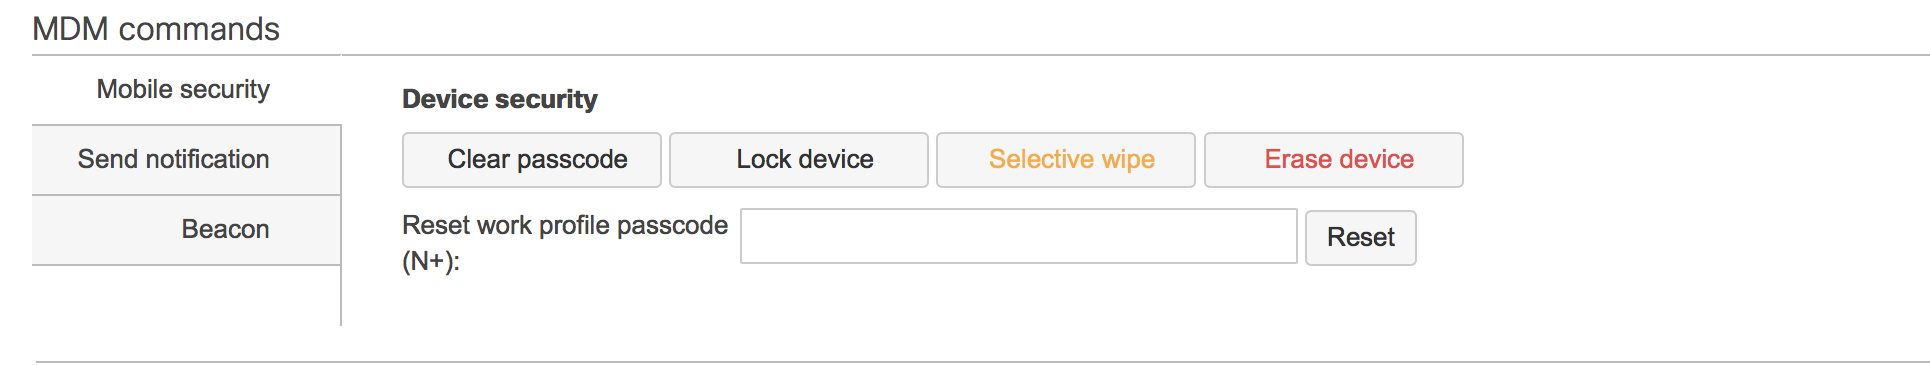Click the MDM commands heading

click(x=156, y=29)
